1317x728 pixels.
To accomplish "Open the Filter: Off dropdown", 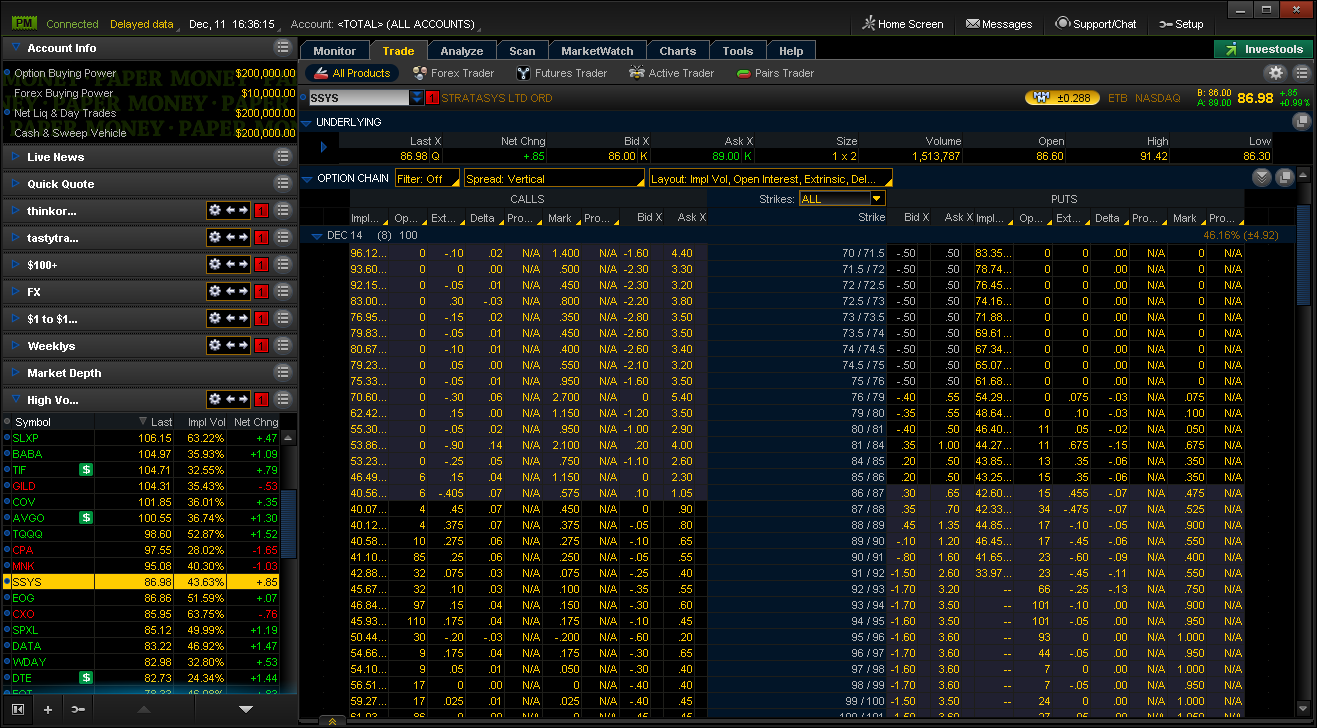I will [427, 179].
